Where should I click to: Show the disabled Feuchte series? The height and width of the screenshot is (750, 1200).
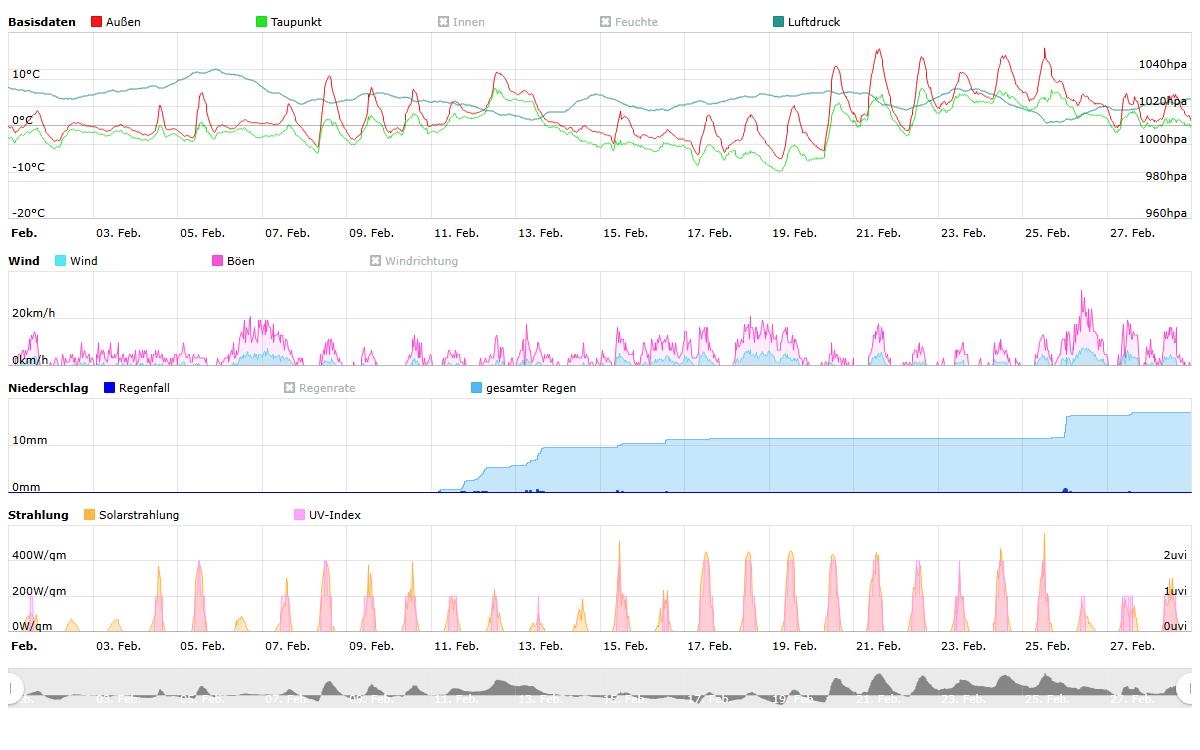click(x=629, y=22)
